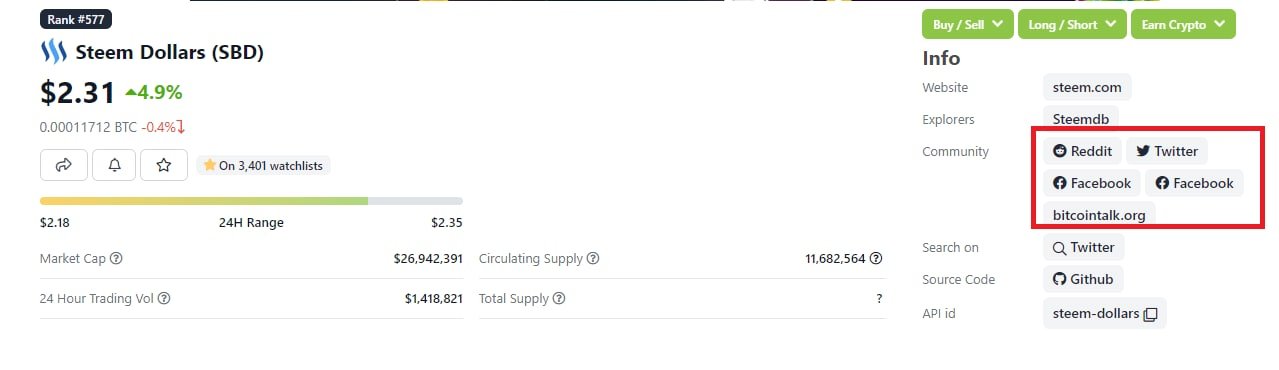Click the Steem Dollars logo icon
Image resolution: width=1279 pixels, height=370 pixels.
click(x=53, y=52)
